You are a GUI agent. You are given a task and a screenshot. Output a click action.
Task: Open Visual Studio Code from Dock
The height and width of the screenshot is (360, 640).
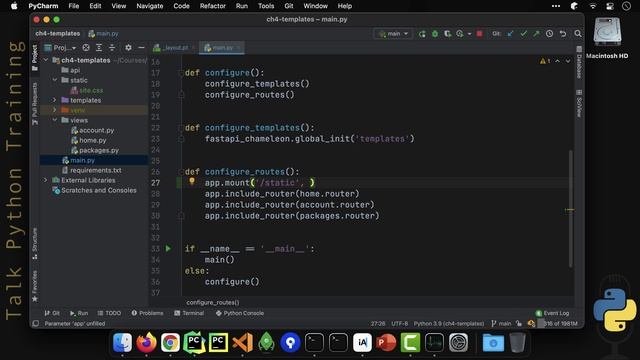242,342
